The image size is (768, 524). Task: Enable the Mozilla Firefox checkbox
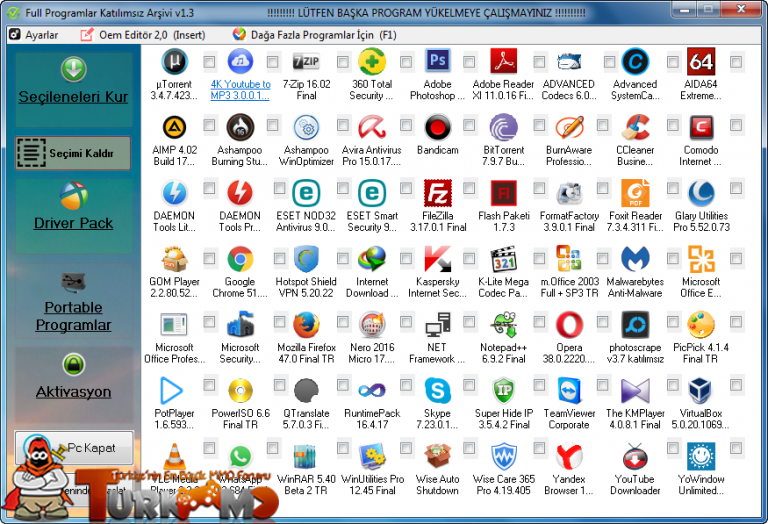click(x=343, y=321)
